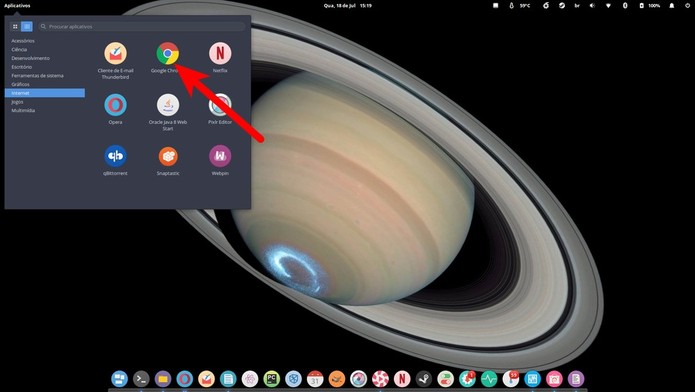Open the session power indicator
The width and height of the screenshot is (695, 392).
pos(687,6)
